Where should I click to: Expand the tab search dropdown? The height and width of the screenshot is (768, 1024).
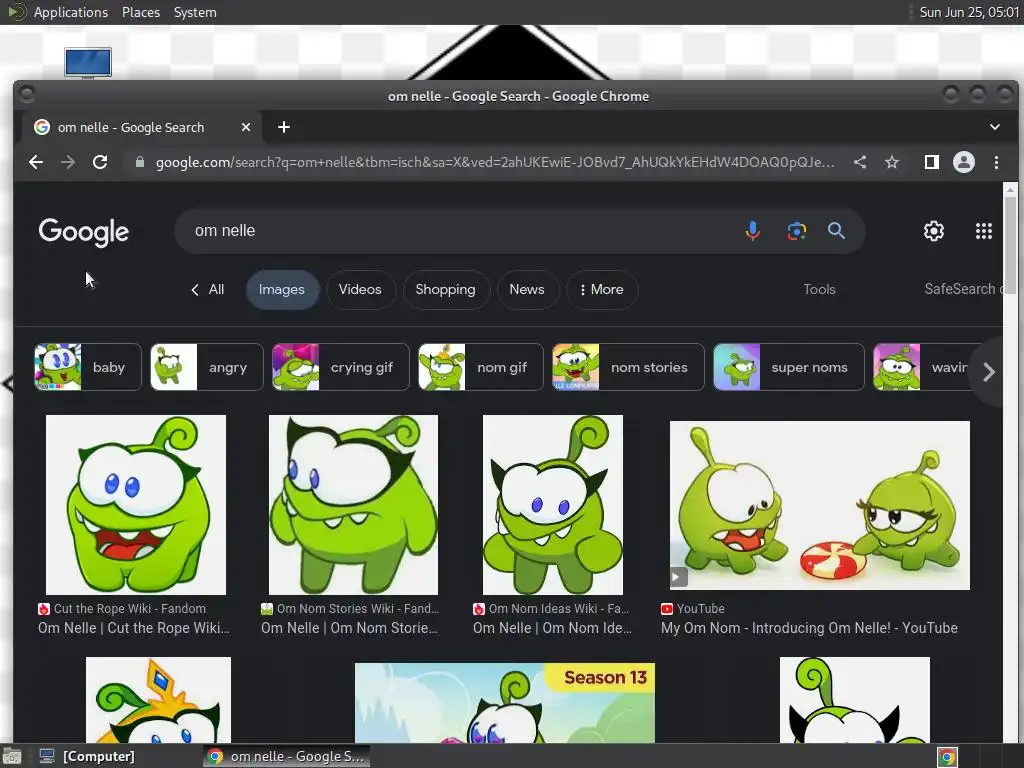995,127
